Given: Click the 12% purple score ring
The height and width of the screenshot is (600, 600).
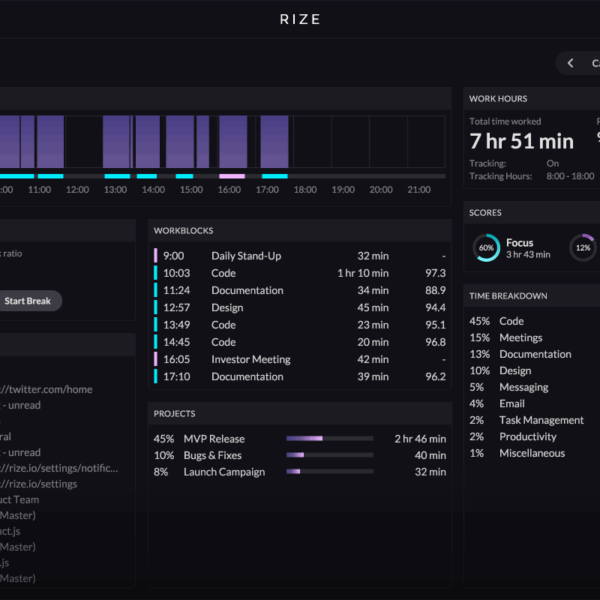Looking at the screenshot, I should [x=582, y=248].
